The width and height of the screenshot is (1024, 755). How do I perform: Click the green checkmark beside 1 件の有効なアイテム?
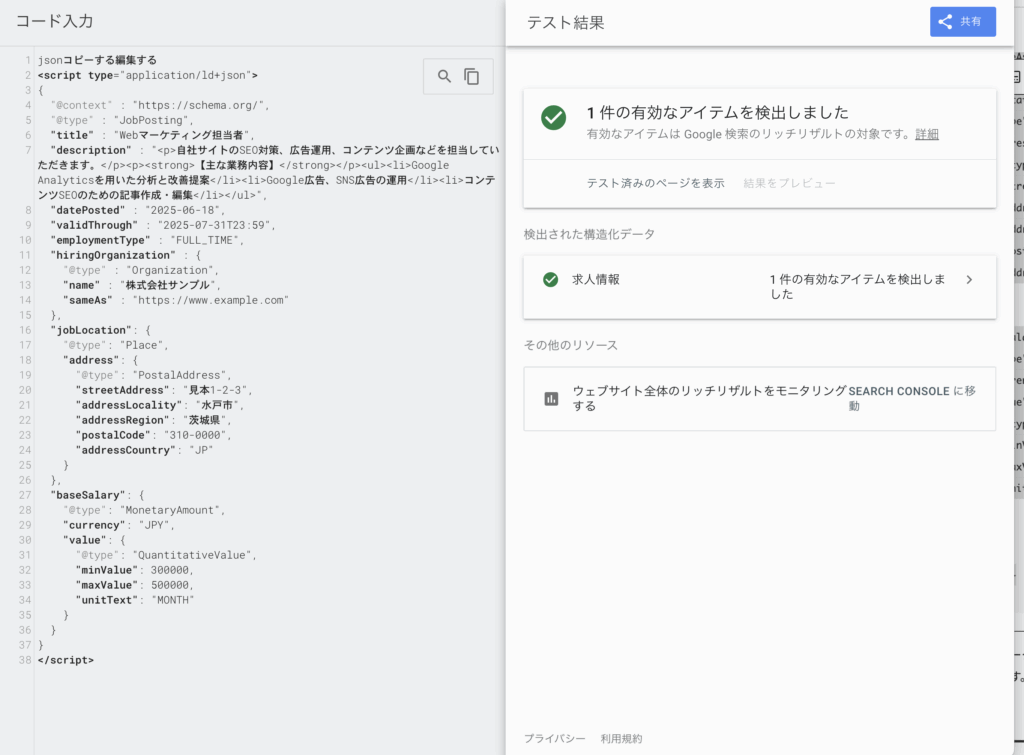[x=553, y=118]
